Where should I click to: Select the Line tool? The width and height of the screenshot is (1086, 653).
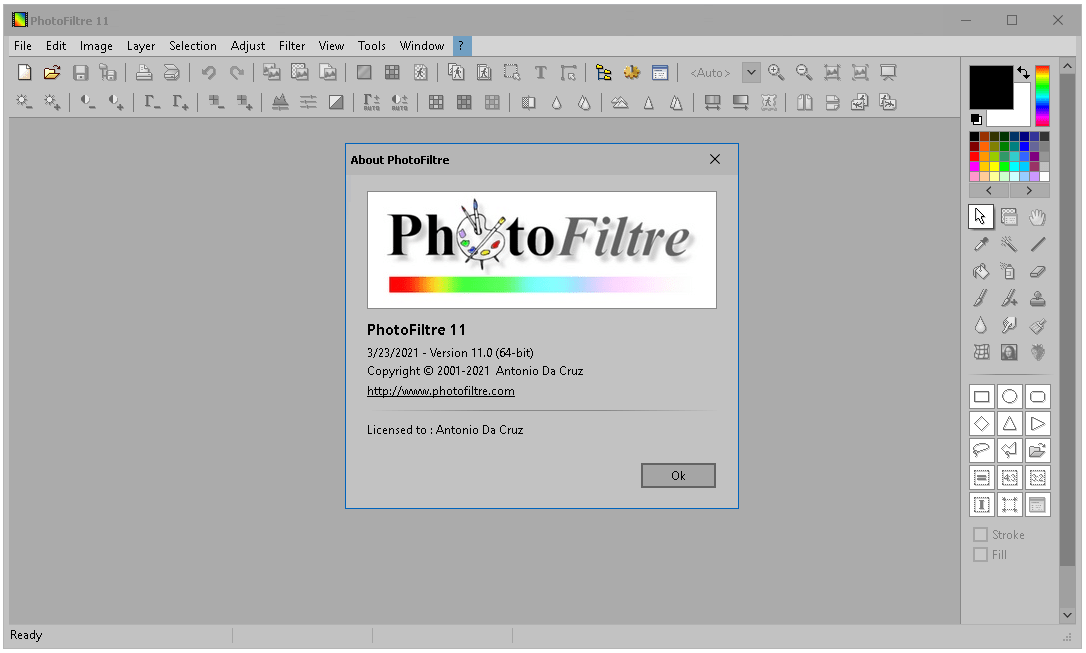pyautogui.click(x=1037, y=244)
